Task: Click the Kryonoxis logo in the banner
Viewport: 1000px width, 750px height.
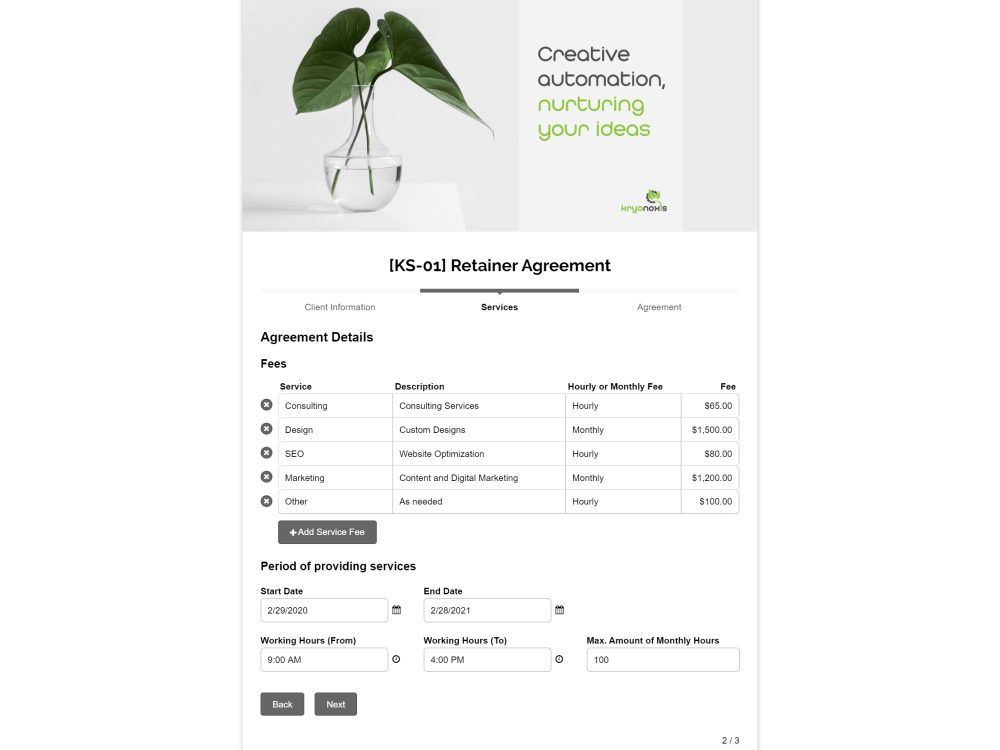Action: [644, 202]
